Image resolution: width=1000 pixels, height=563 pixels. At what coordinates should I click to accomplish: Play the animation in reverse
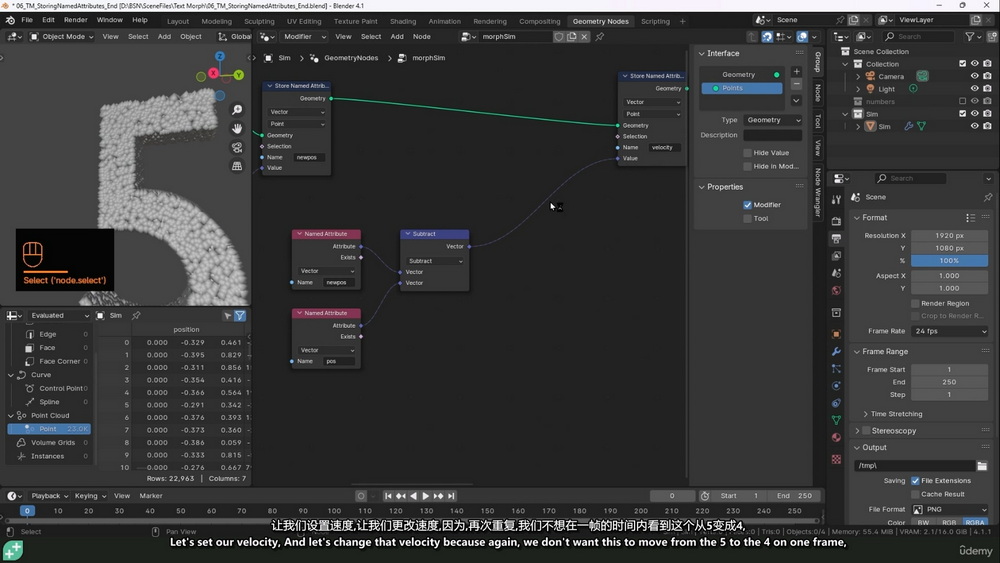[x=413, y=496]
